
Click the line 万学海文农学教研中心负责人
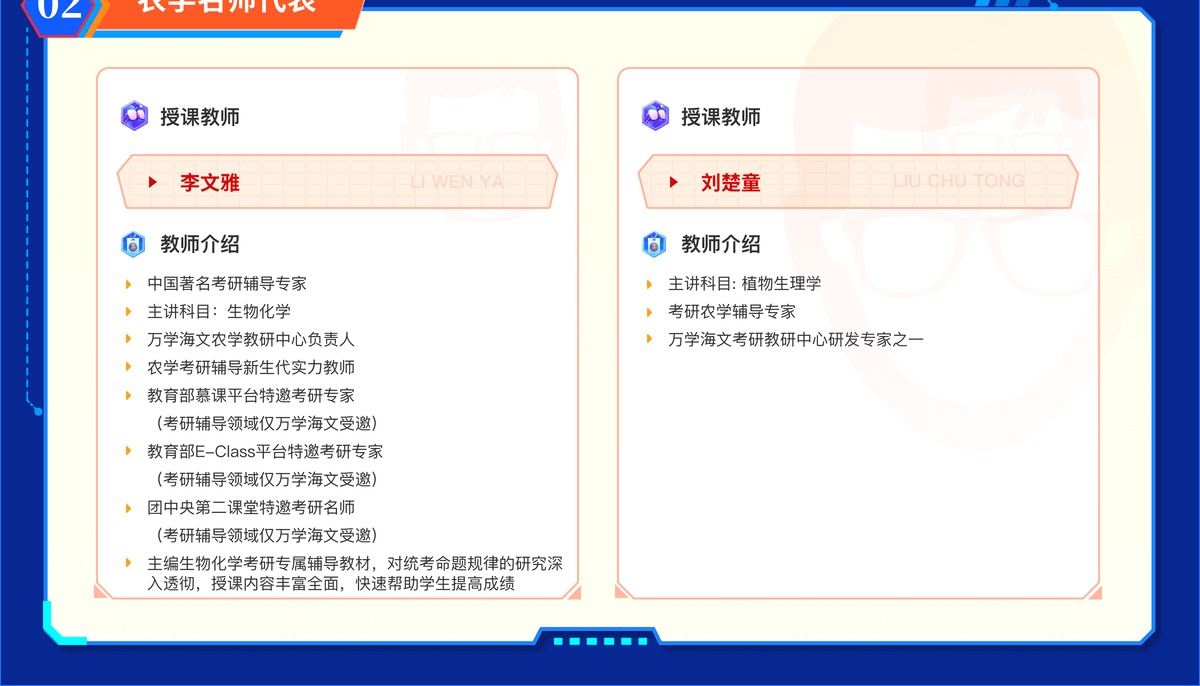[251, 340]
